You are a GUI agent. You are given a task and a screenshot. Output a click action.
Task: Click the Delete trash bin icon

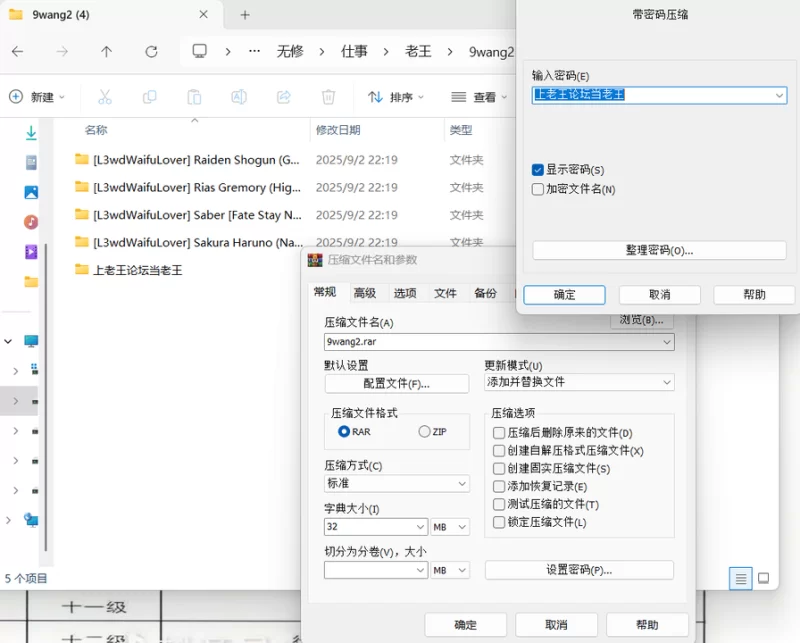pos(328,97)
